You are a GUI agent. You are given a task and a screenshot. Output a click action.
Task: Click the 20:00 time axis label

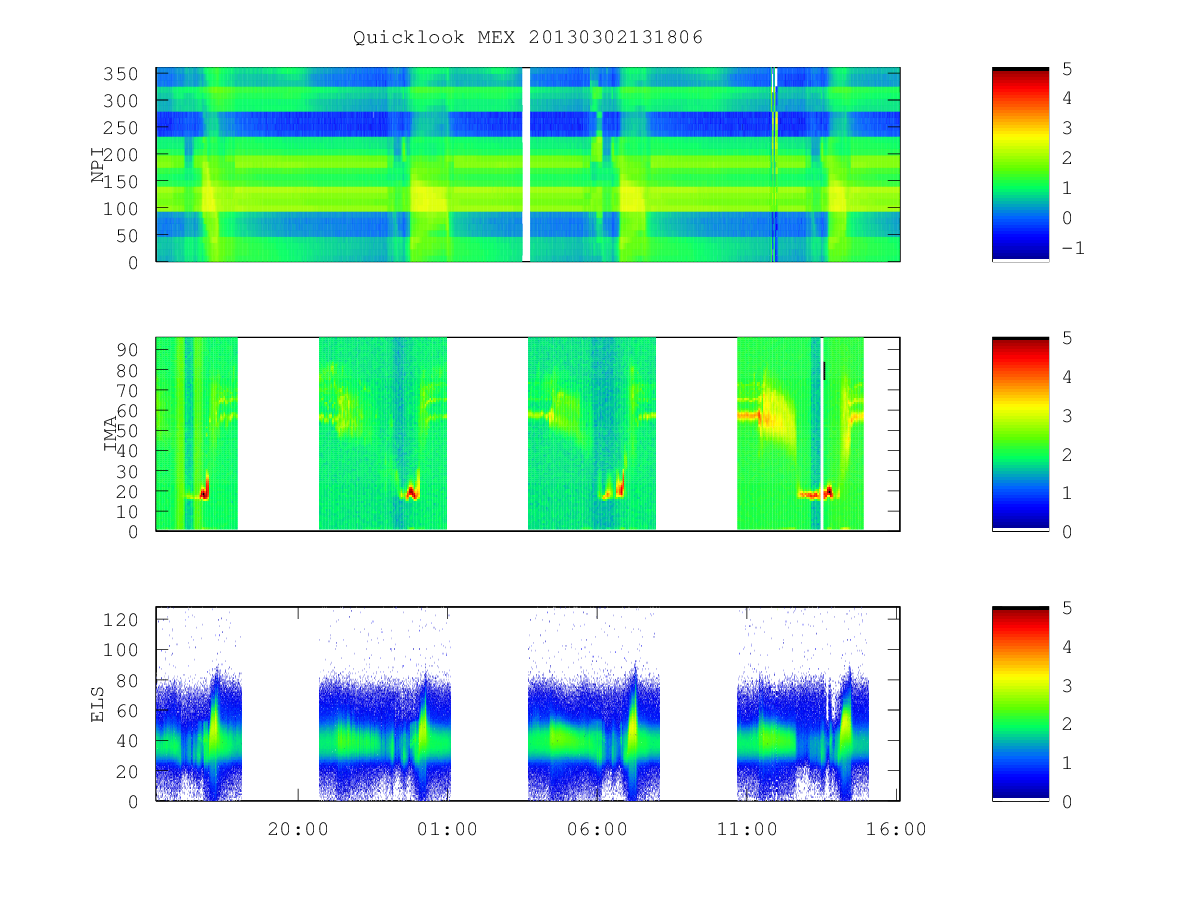(298, 829)
